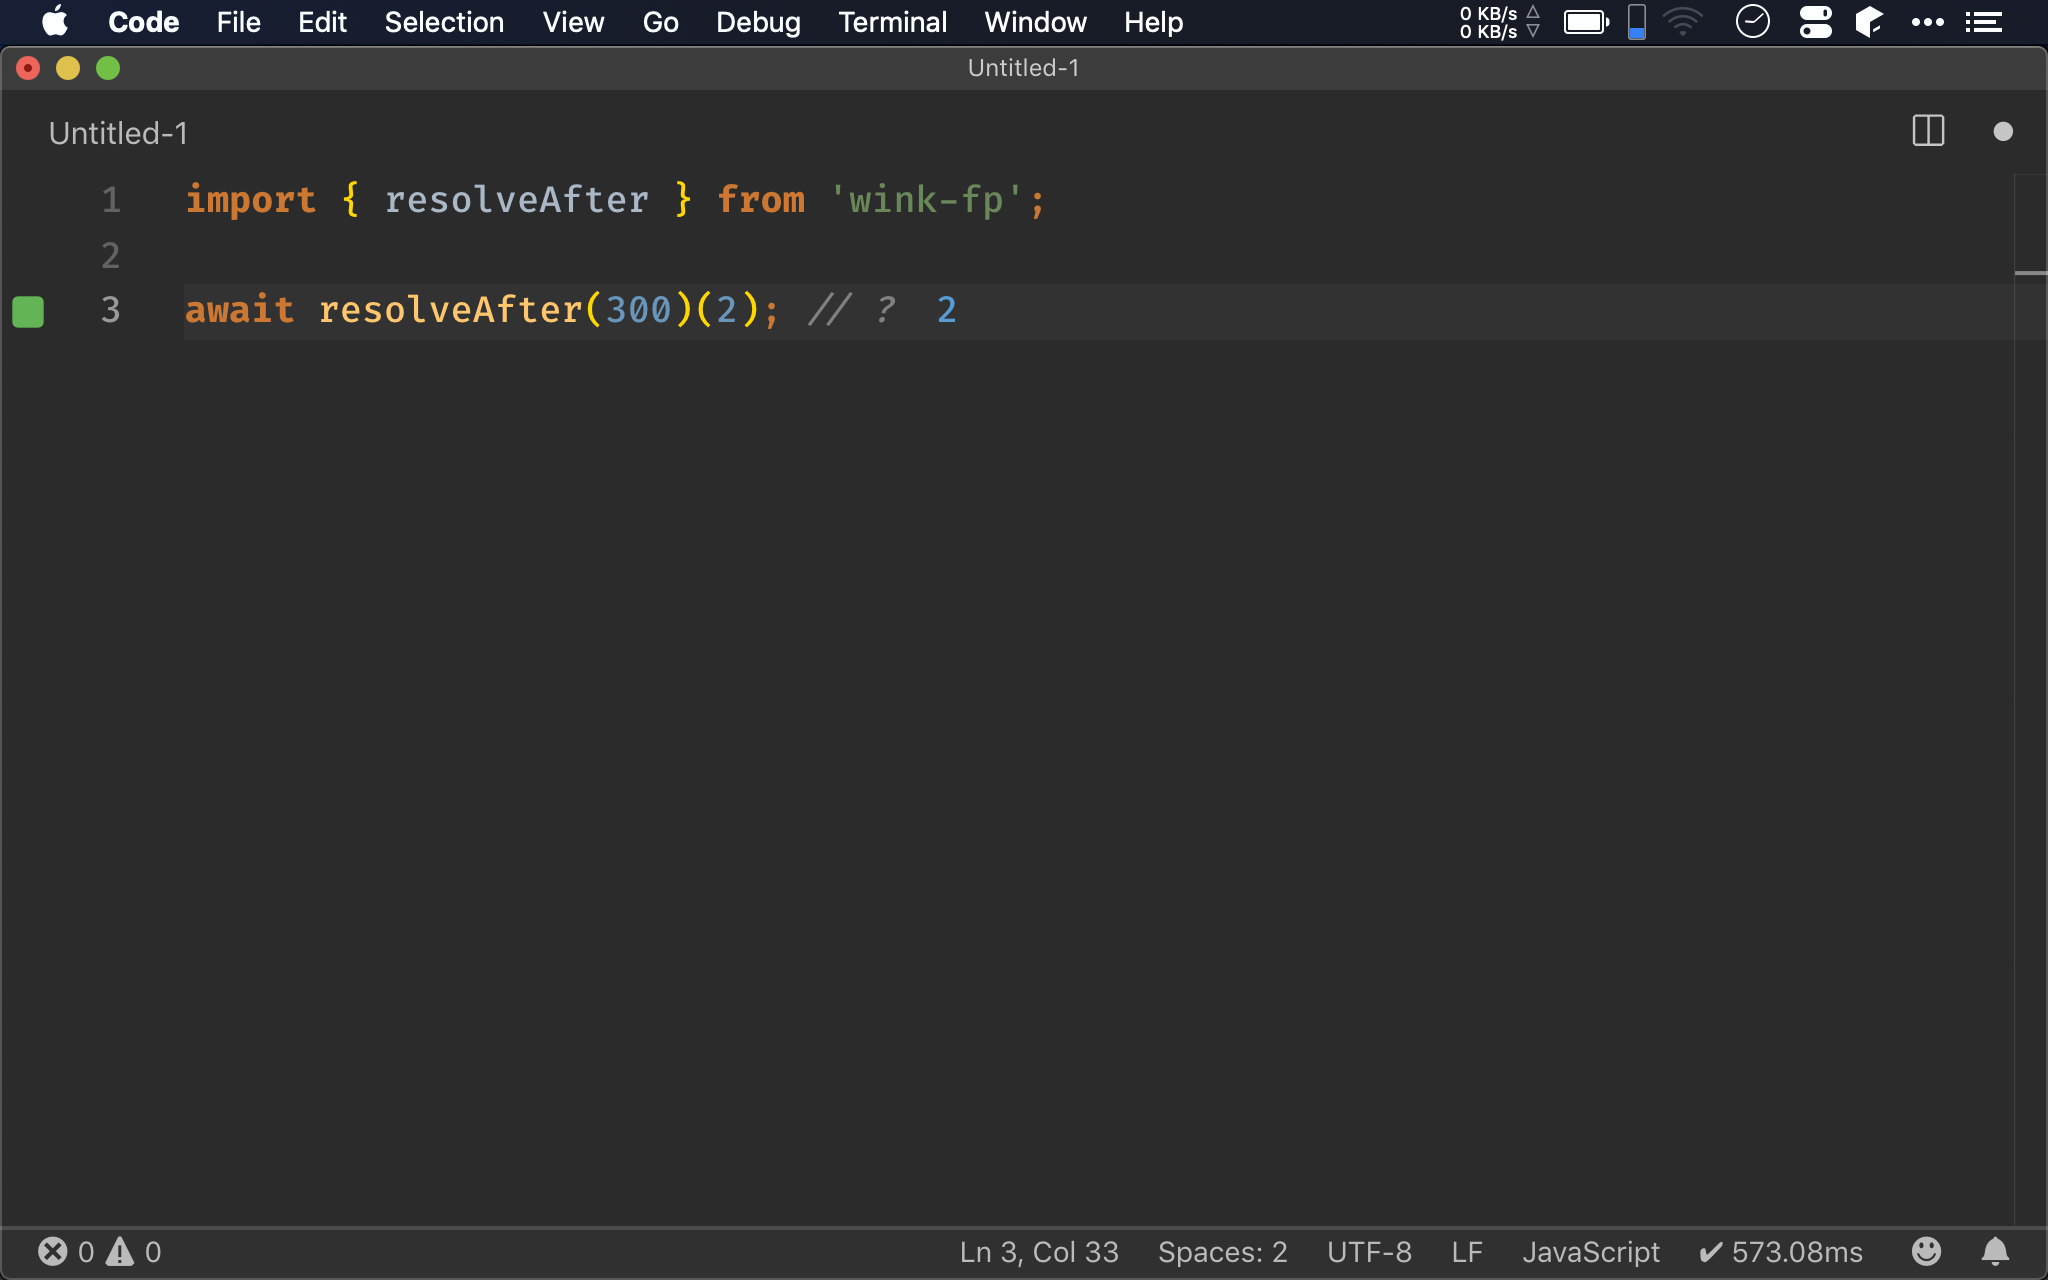Click the unsaved changes dot in the editor tab bar
Viewport: 2048px width, 1280px height.
point(2002,131)
